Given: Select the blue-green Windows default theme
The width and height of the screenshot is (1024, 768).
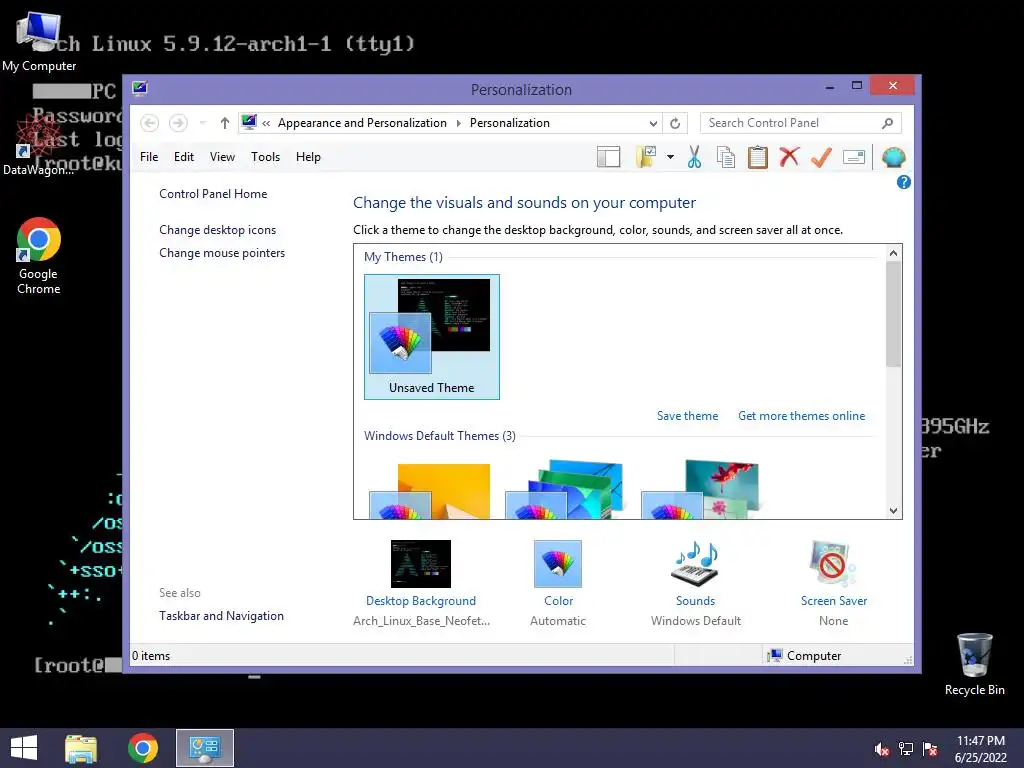Looking at the screenshot, I should coord(564,490).
